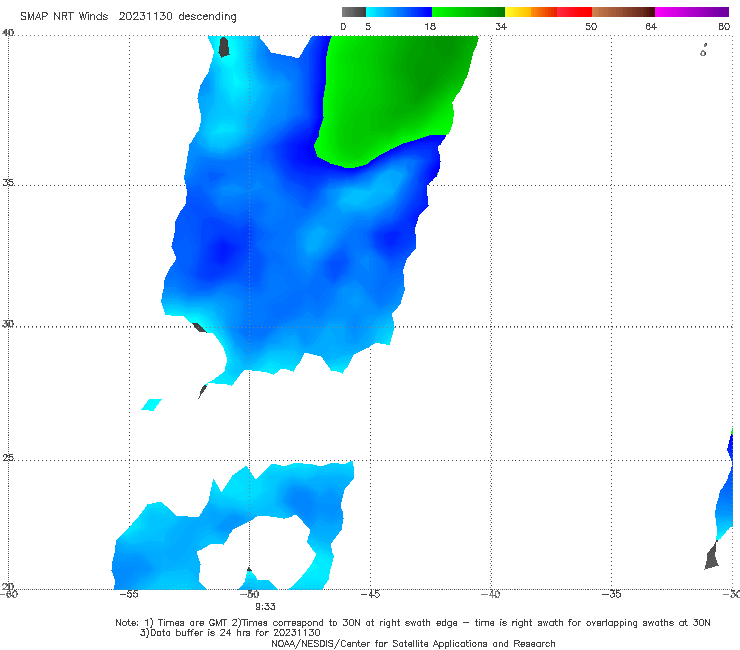Click the longitude label '-55' on the bottom axis
The height and width of the screenshot is (650, 740).
[x=129, y=594]
